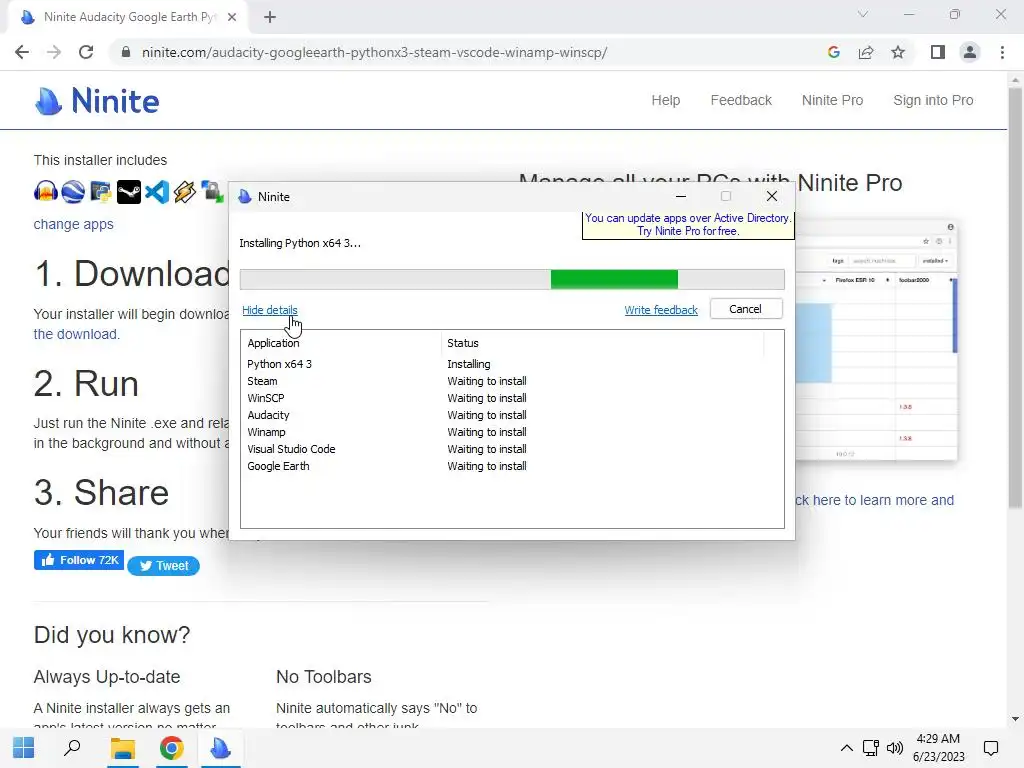Go back in Chrome
This screenshot has width=1024, height=768.
pos(22,52)
